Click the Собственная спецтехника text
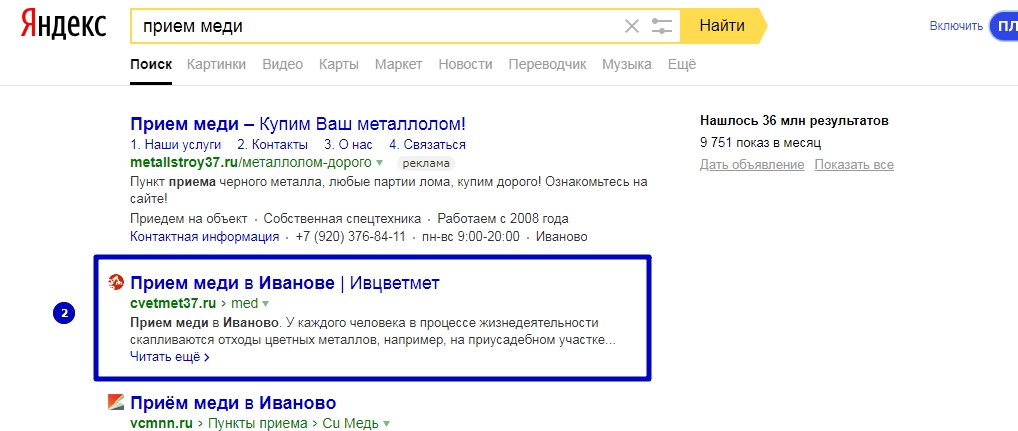 (x=342, y=219)
